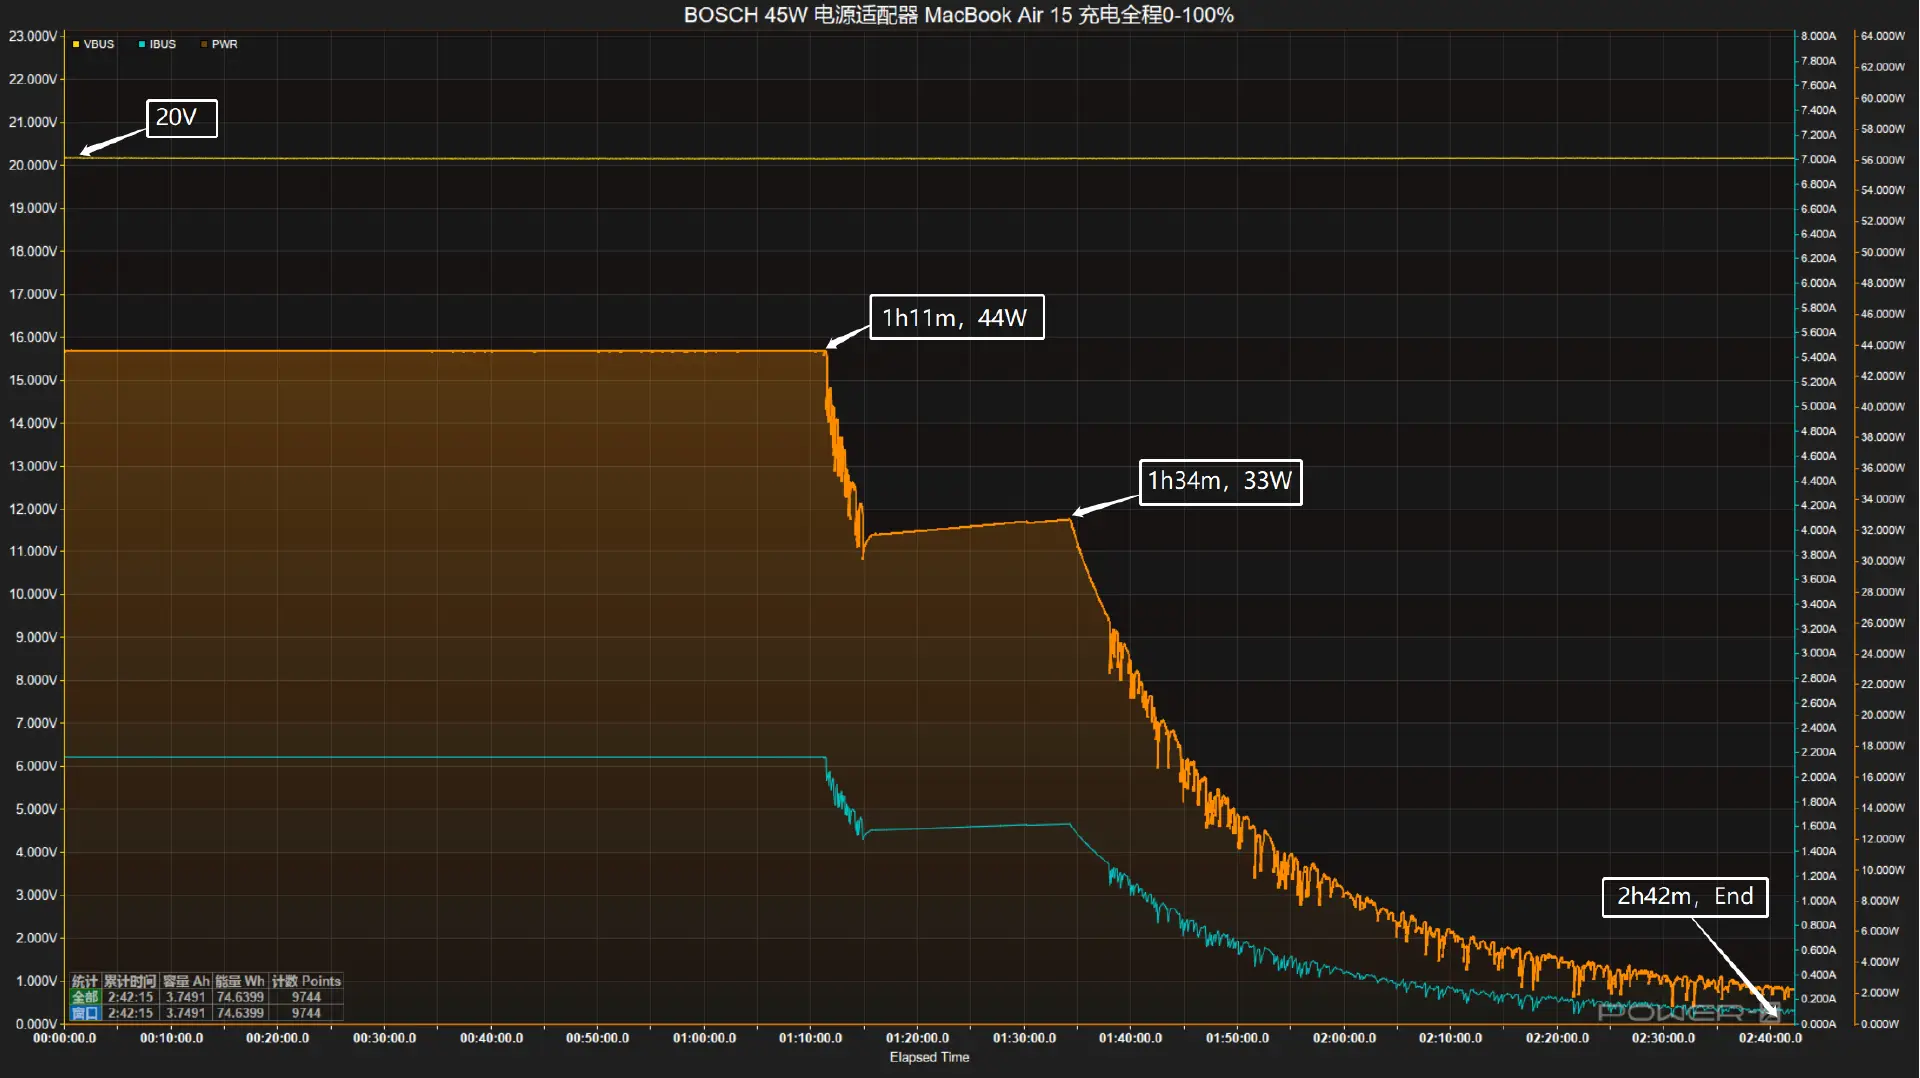Click the cyan IBUS legend color marker
The width and height of the screenshot is (1920, 1078).
click(142, 44)
